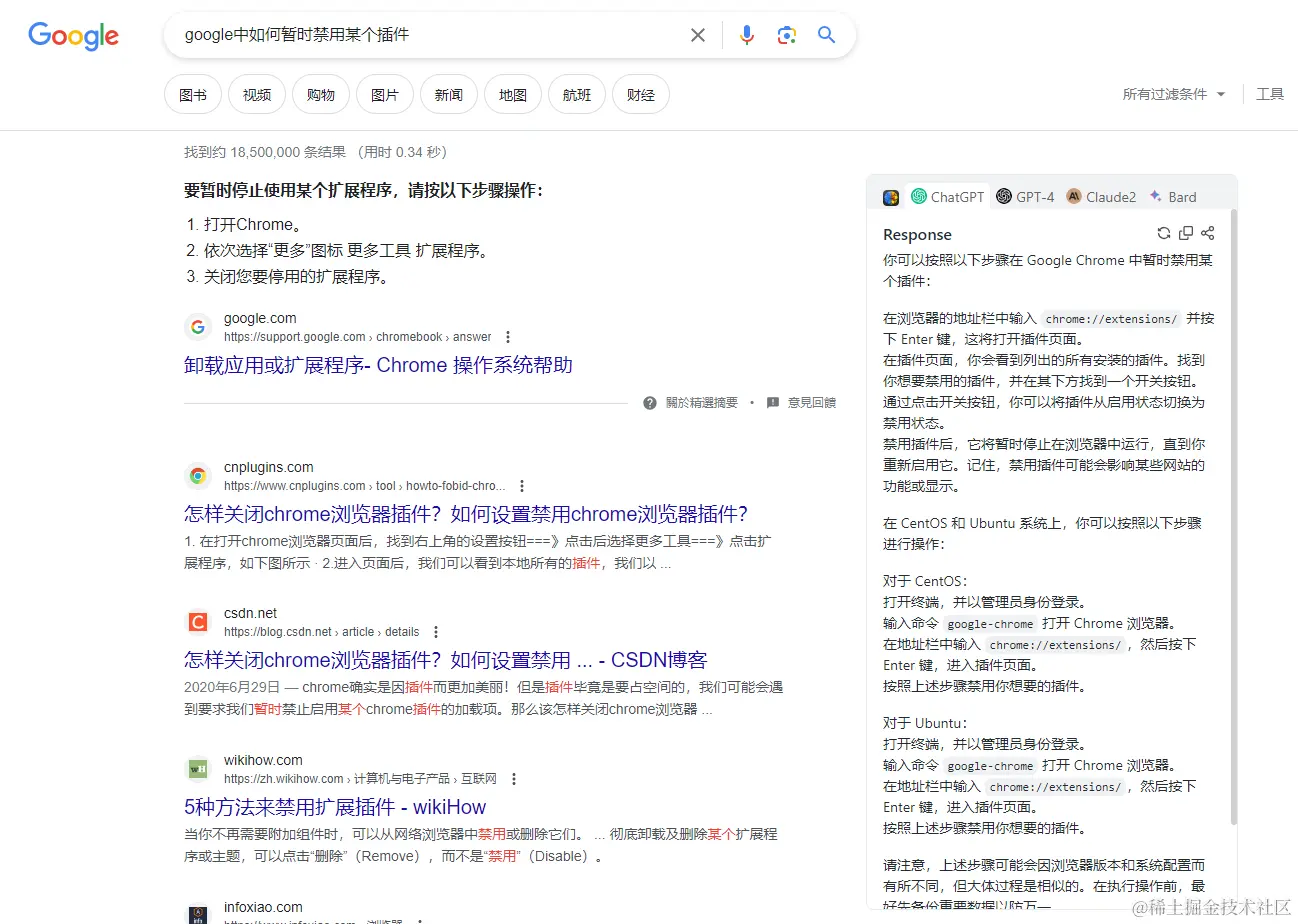
Task: Open the sidebar extension brain logo icon
Action: click(x=891, y=197)
